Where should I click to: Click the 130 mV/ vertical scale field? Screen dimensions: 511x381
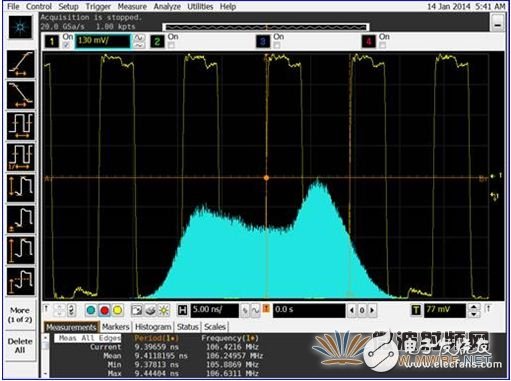click(x=103, y=41)
